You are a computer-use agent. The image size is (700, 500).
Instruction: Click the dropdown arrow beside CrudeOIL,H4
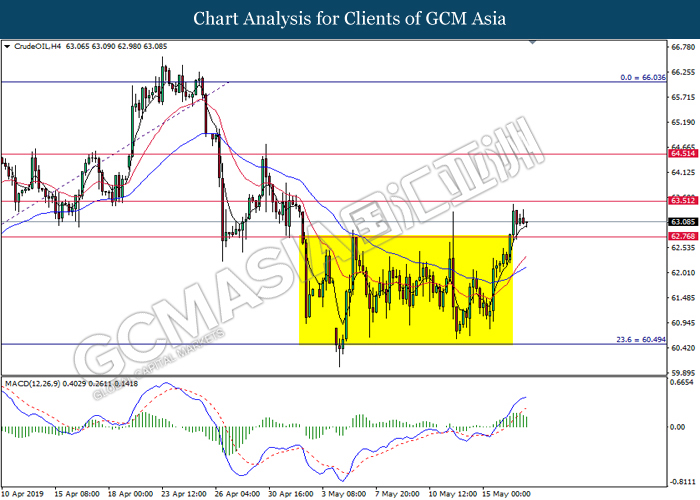click(7, 46)
